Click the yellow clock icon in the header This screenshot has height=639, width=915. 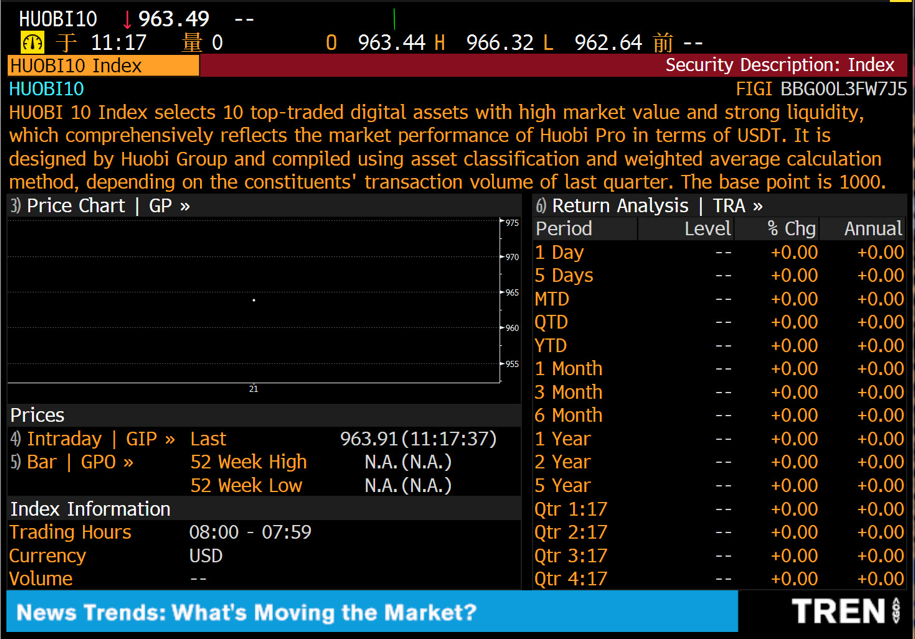[x=33, y=42]
